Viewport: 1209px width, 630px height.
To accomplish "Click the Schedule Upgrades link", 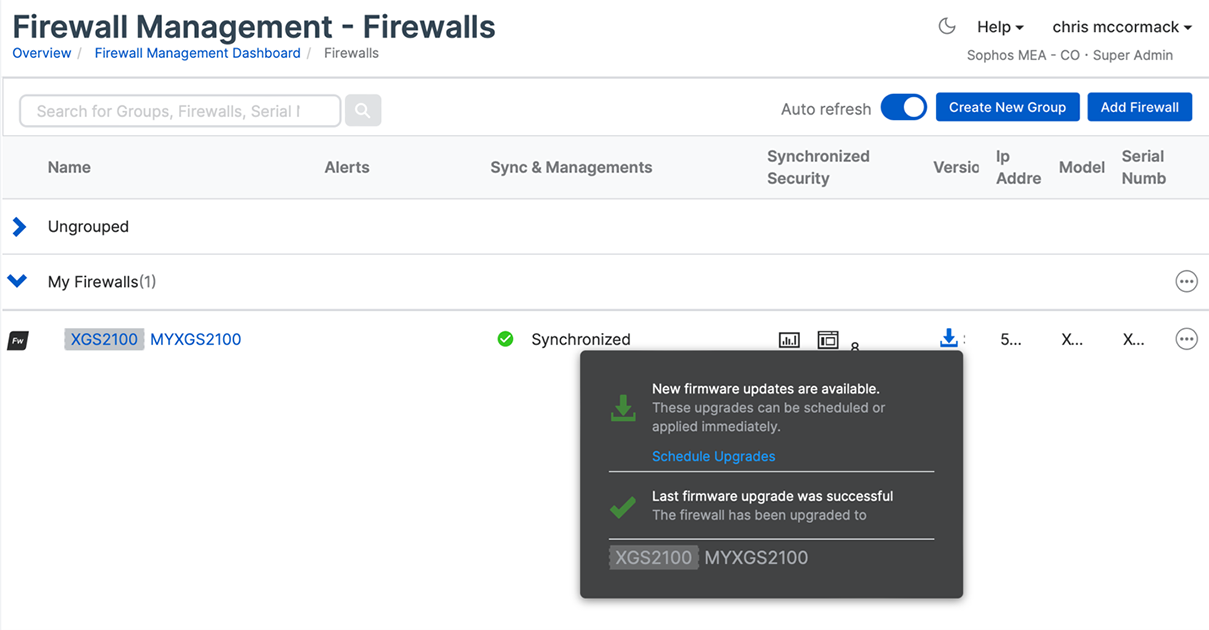I will pos(713,456).
